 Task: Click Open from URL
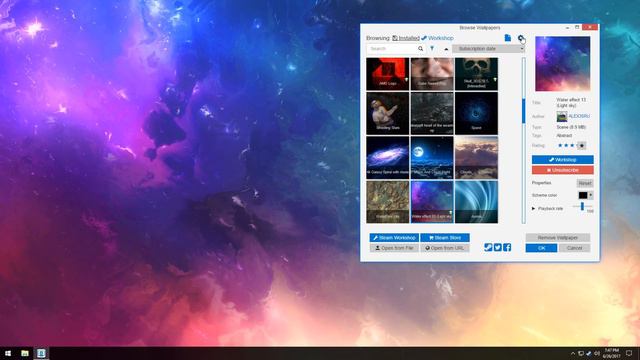pos(445,248)
